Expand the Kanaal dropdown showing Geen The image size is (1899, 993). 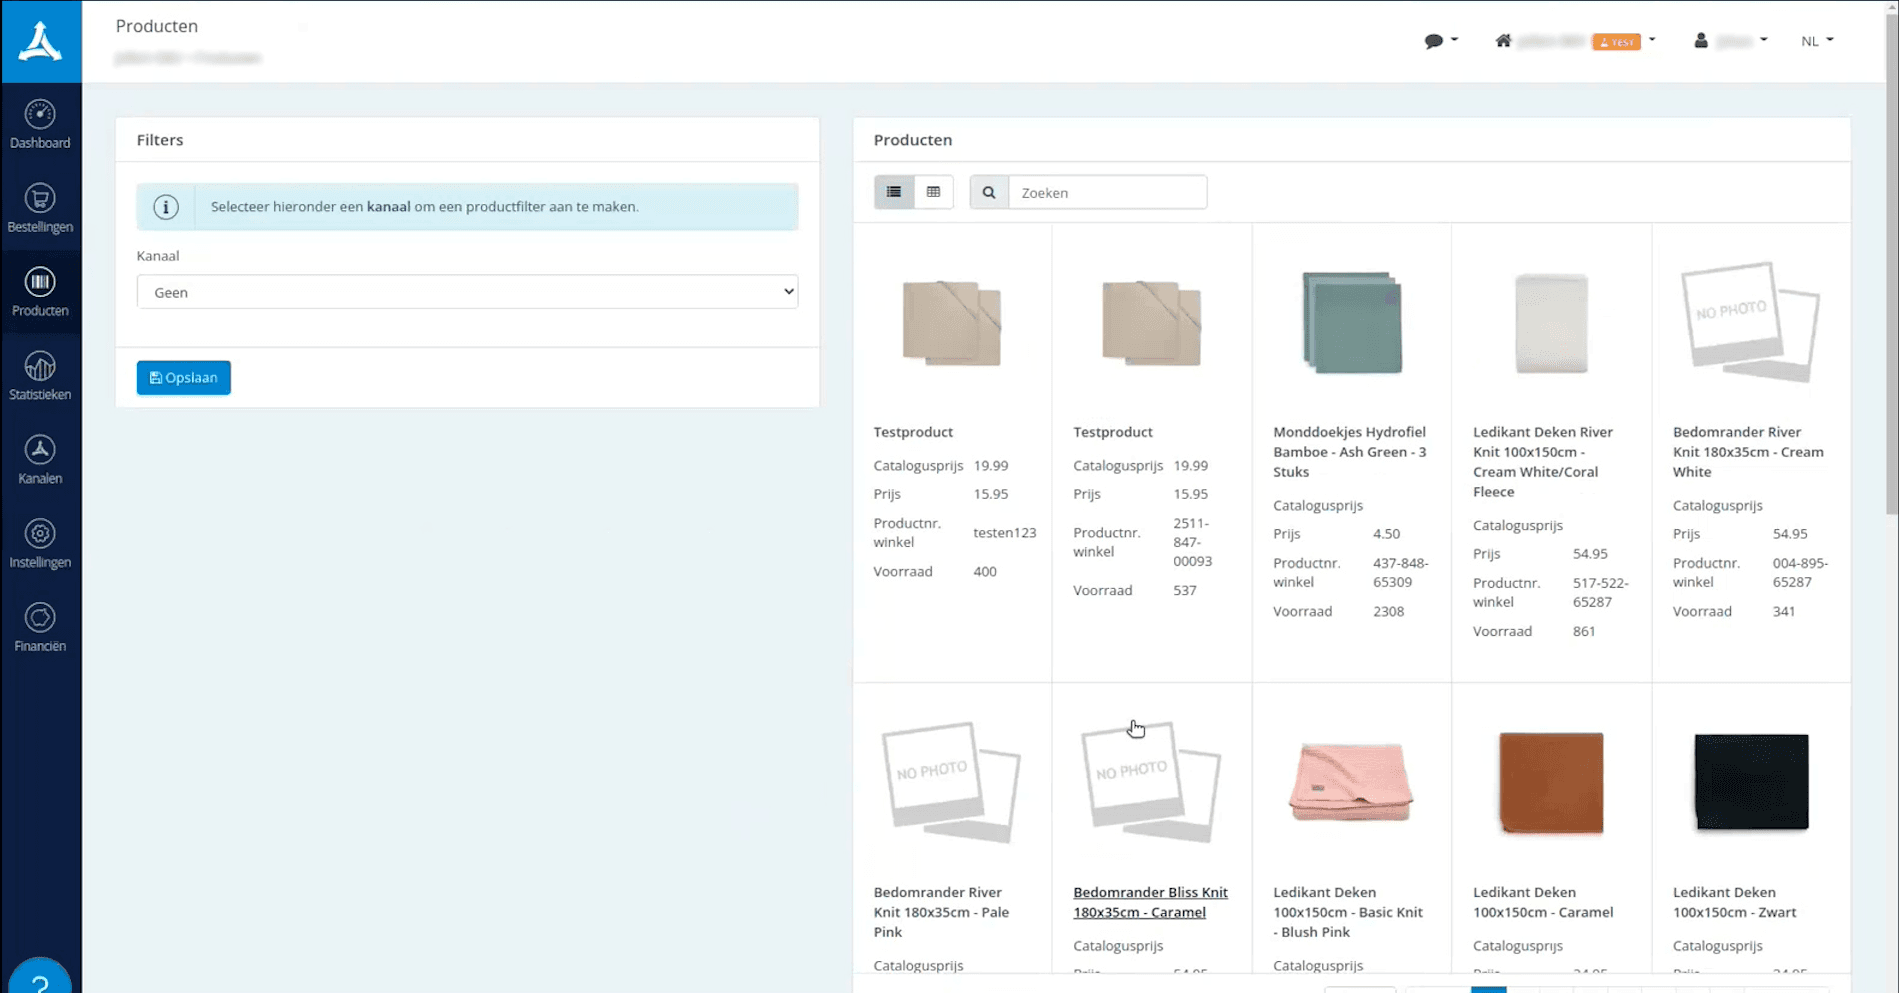point(467,292)
